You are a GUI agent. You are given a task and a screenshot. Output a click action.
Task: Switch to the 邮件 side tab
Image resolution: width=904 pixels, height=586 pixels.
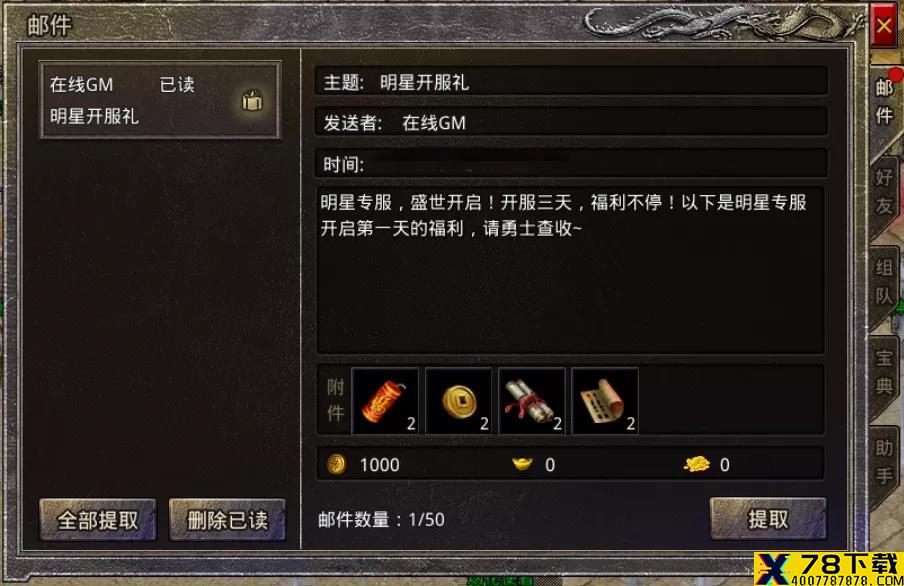pos(885,102)
